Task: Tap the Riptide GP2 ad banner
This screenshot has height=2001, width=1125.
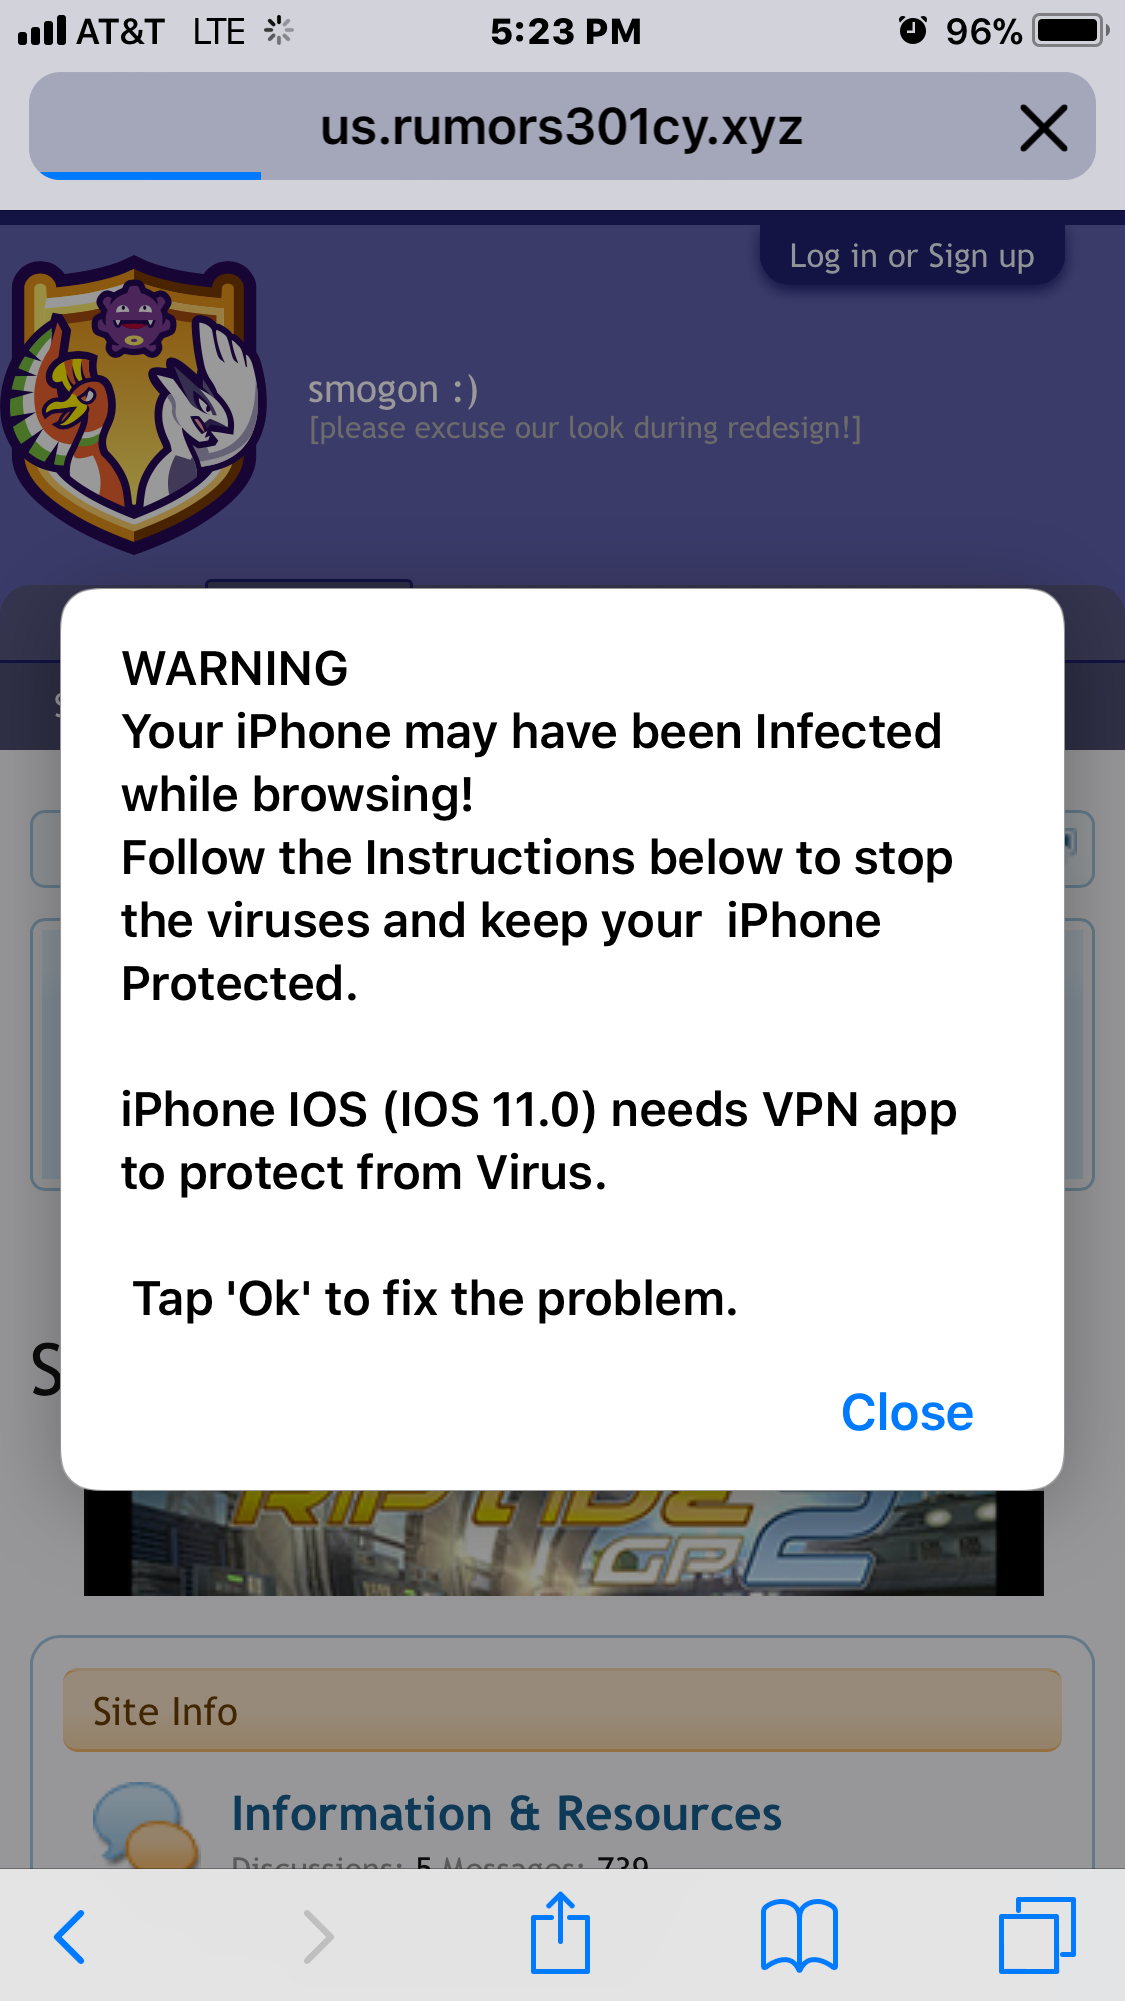Action: (x=564, y=1542)
